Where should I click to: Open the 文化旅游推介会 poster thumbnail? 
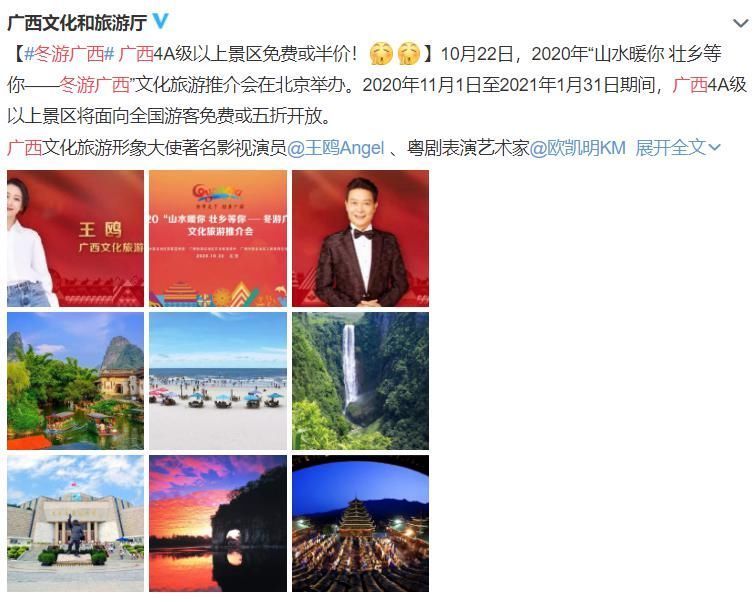(x=218, y=239)
